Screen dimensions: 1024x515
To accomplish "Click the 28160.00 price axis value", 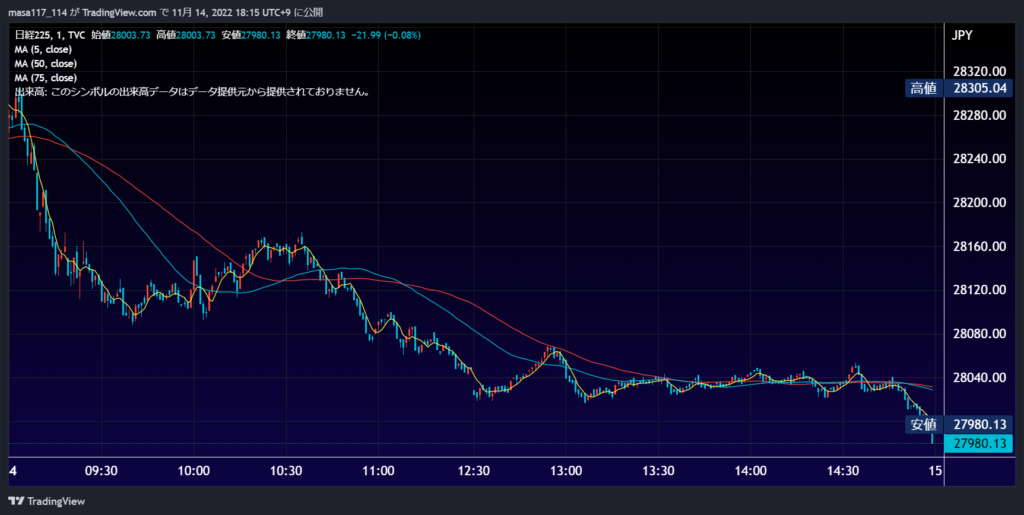I will 979,246.
